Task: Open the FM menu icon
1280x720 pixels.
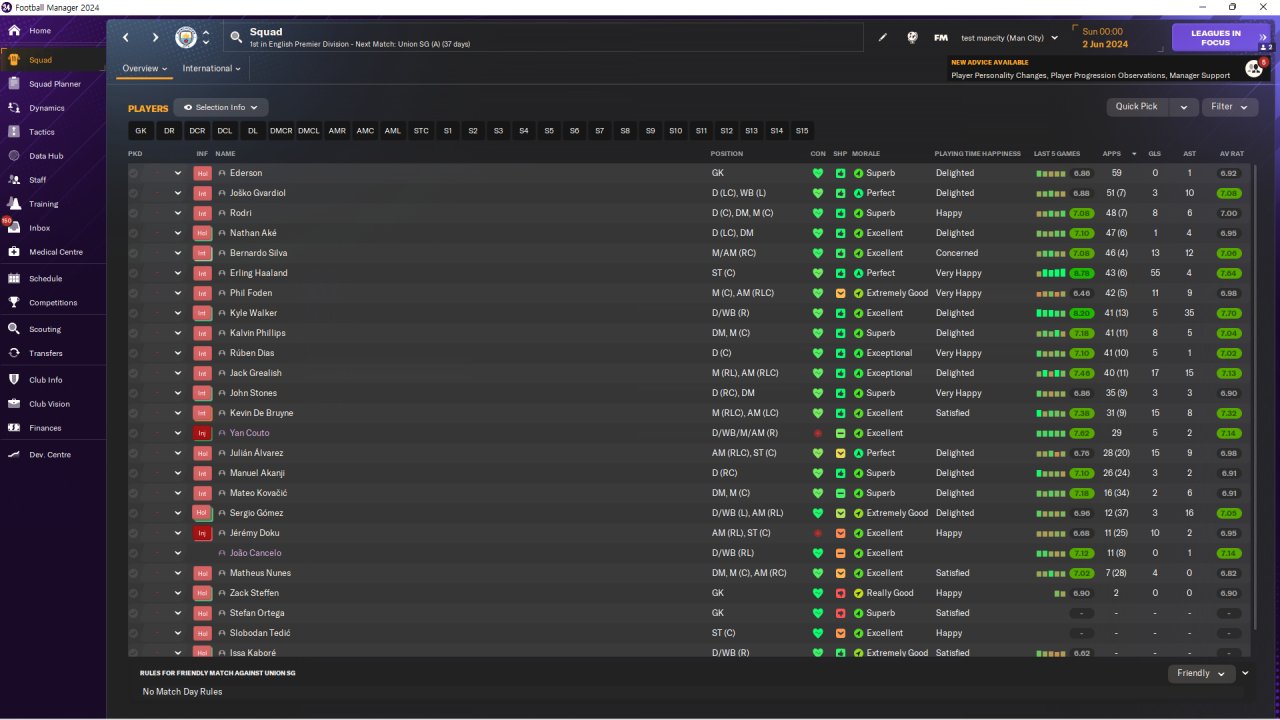Action: coord(941,38)
